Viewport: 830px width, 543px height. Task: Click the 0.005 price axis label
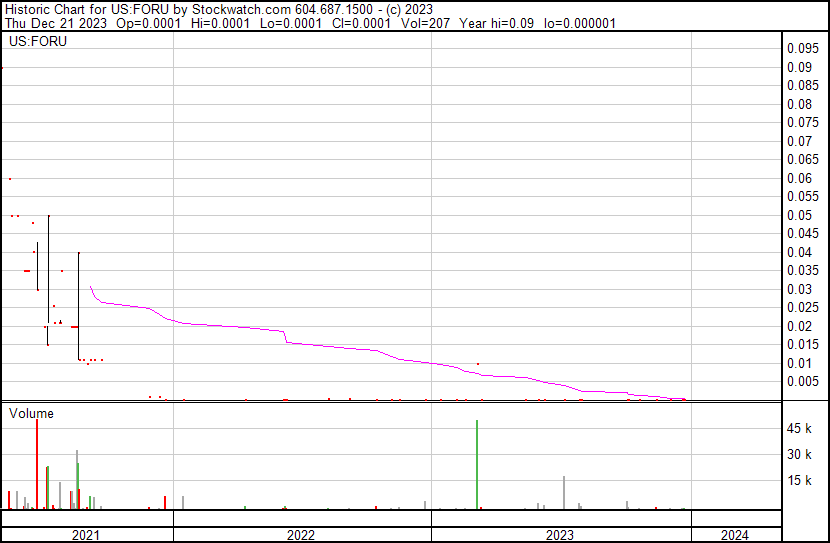(801, 382)
